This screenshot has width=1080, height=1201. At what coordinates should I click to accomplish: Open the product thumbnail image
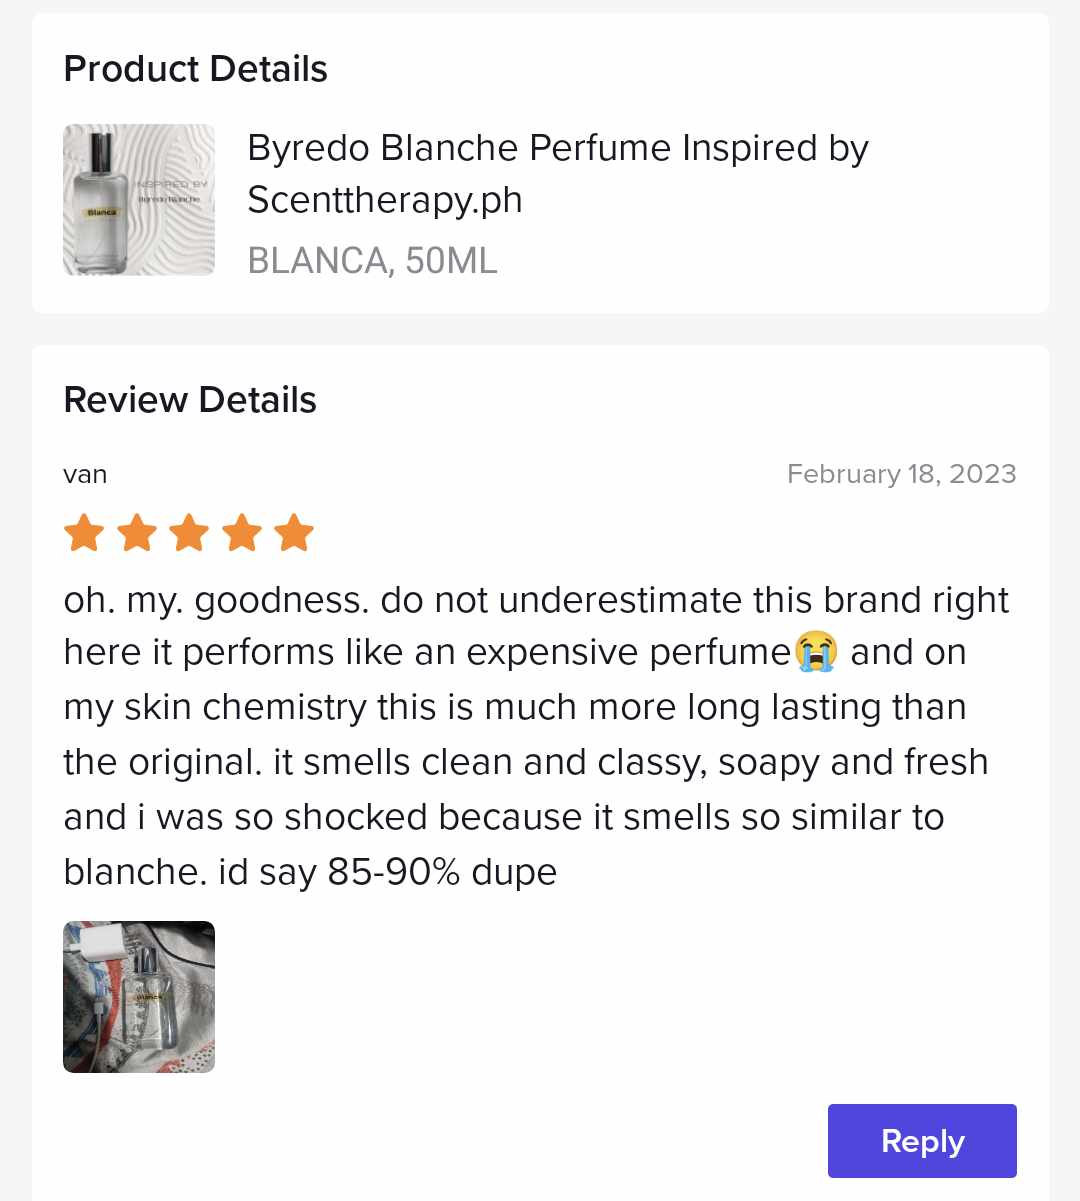pos(139,200)
